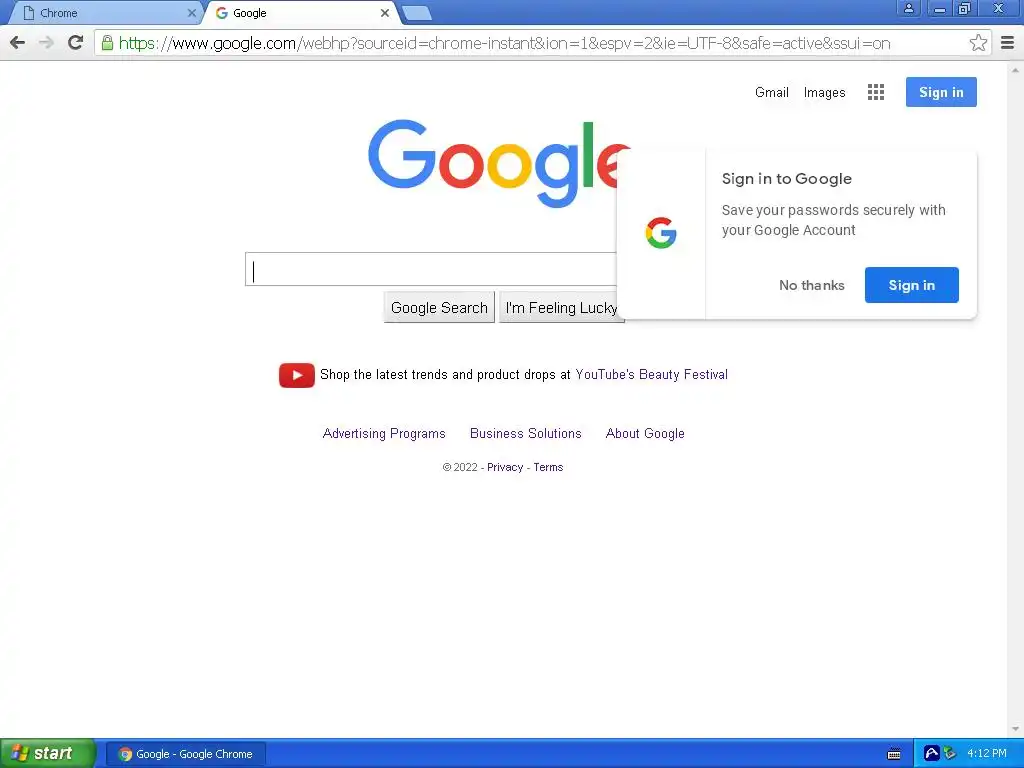
Task: Open the YouTube's Beauty Festival link
Action: pos(651,375)
